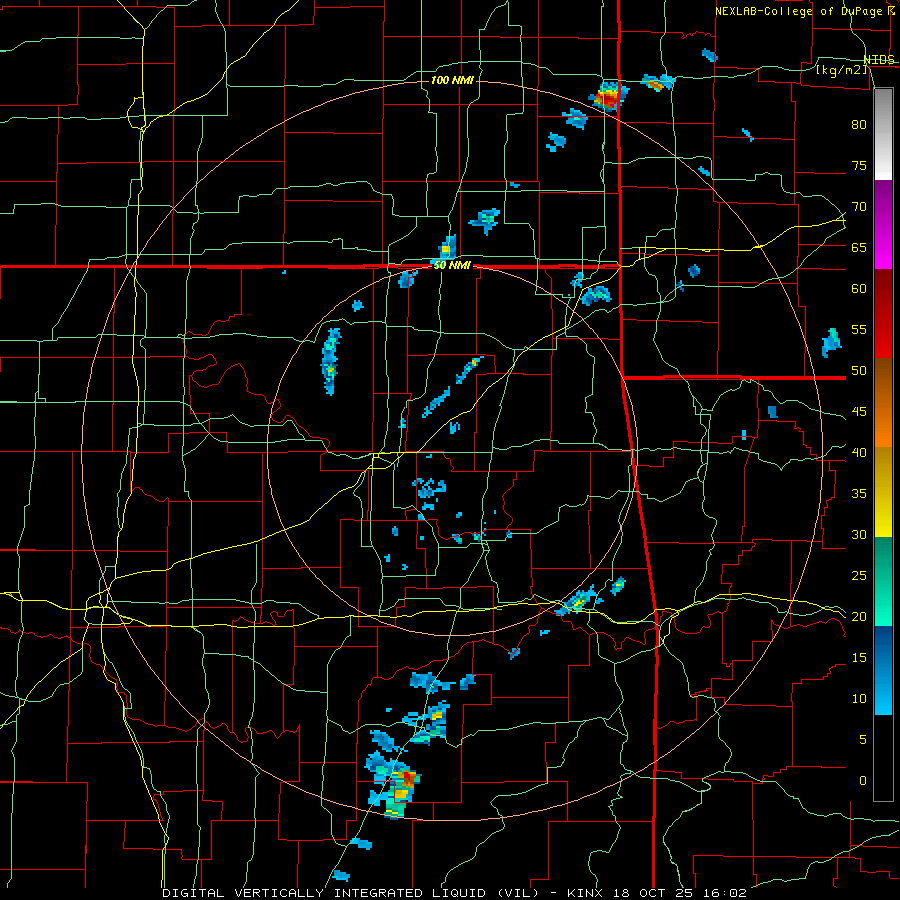Image resolution: width=900 pixels, height=900 pixels.
Task: Pick the red segment of color bar
Action: click(883, 314)
